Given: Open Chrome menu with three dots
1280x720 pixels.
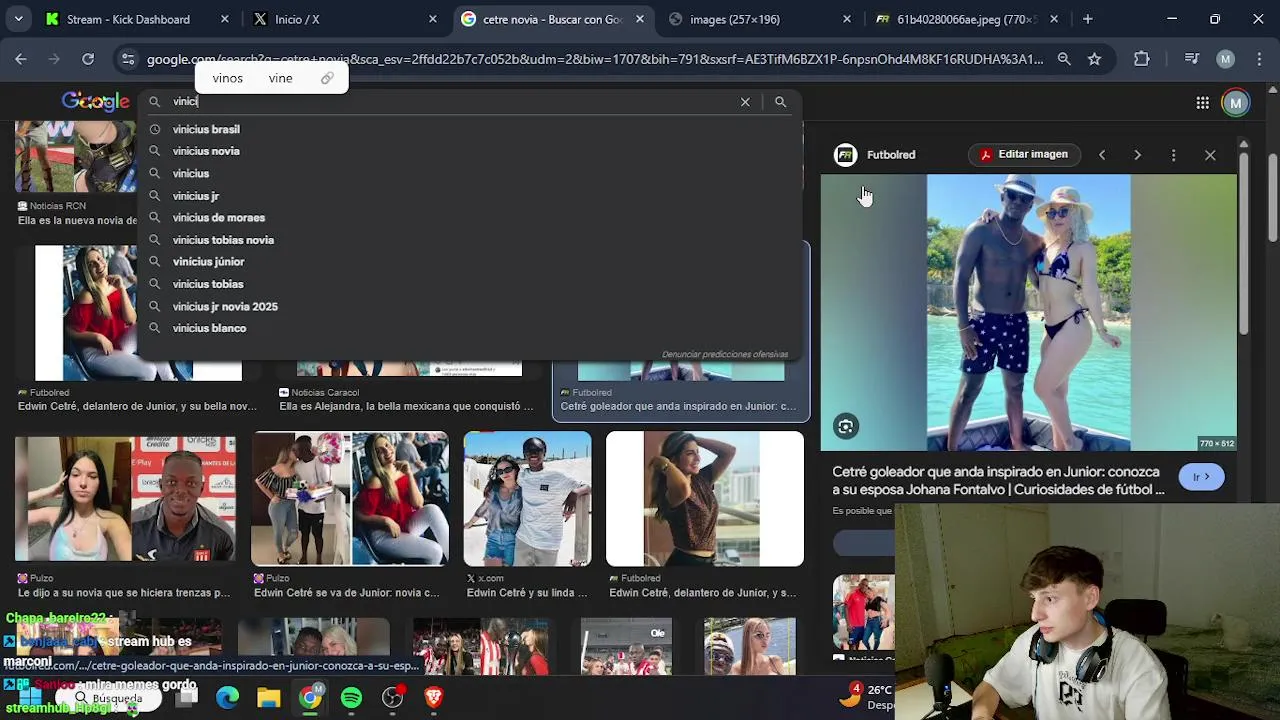Looking at the screenshot, I should [1258, 59].
